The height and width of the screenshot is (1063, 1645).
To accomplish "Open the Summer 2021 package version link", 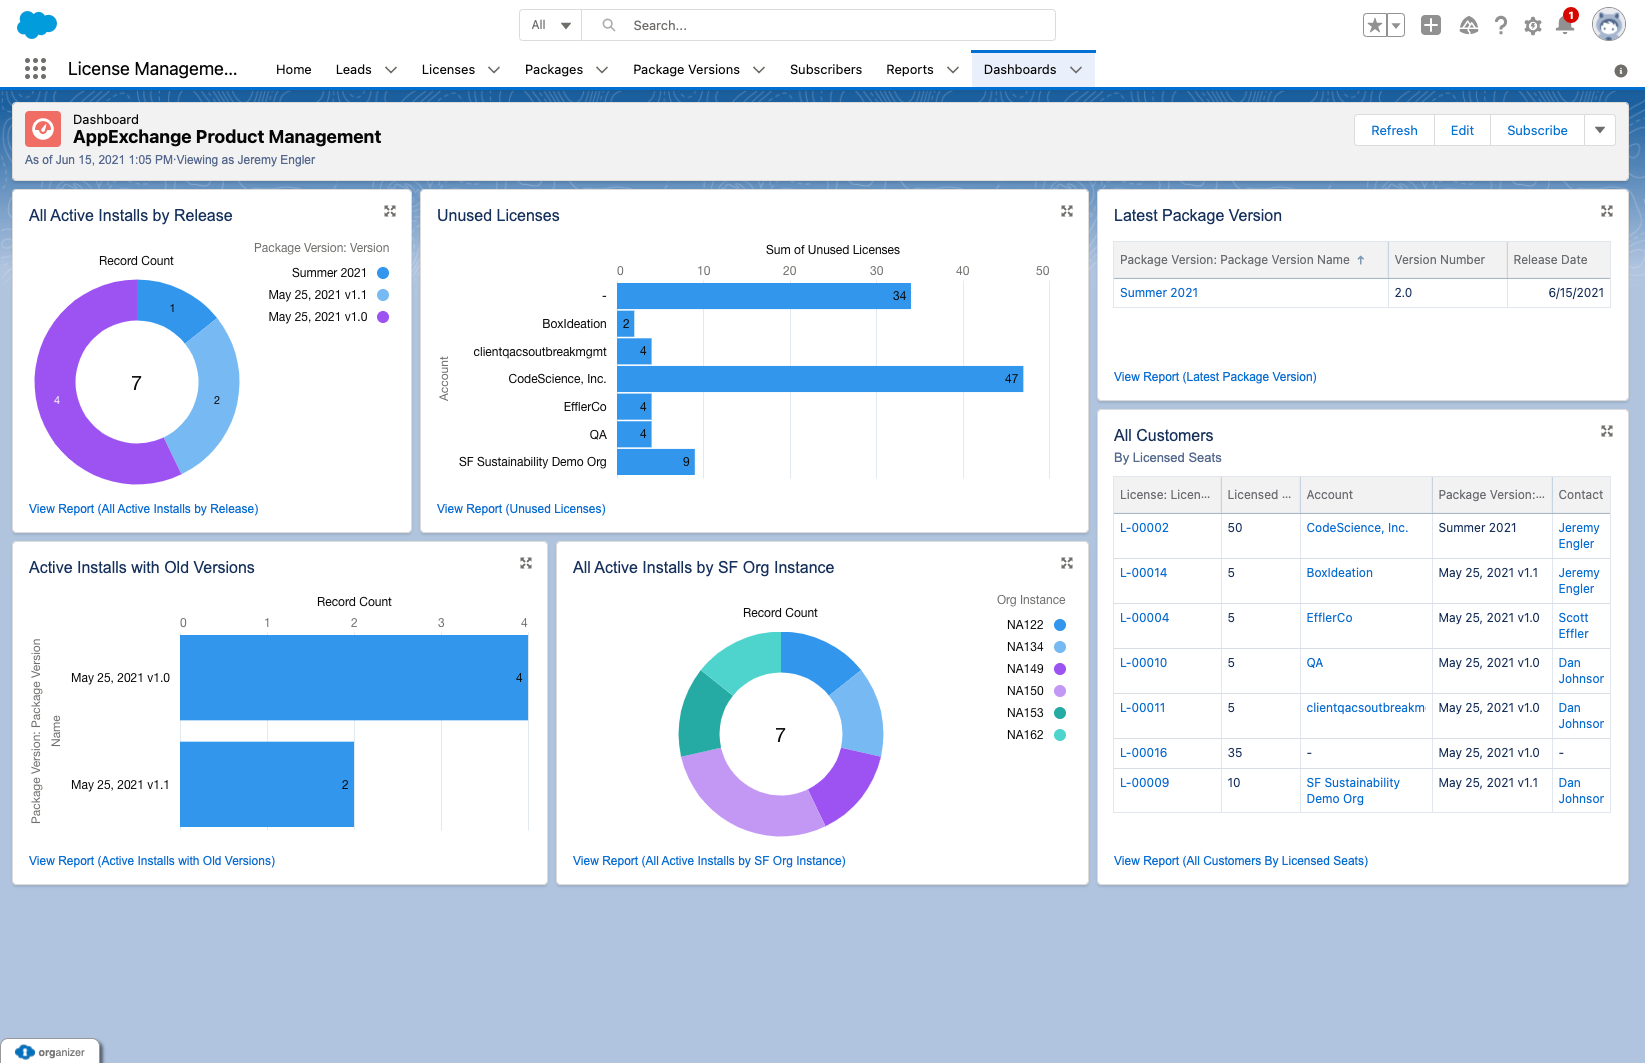I will [x=1159, y=293].
